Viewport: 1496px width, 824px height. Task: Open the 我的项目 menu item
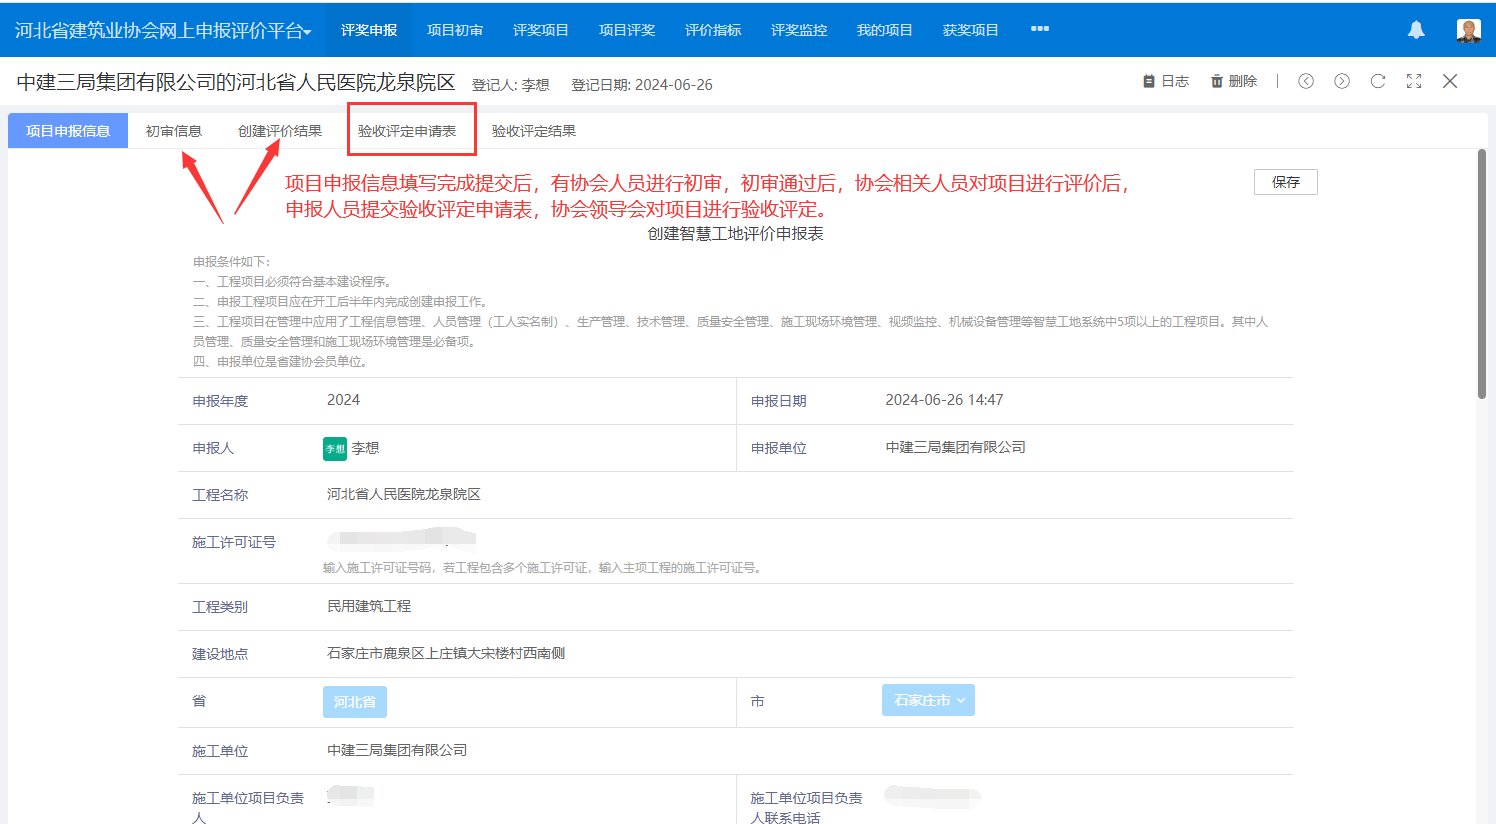coord(885,30)
